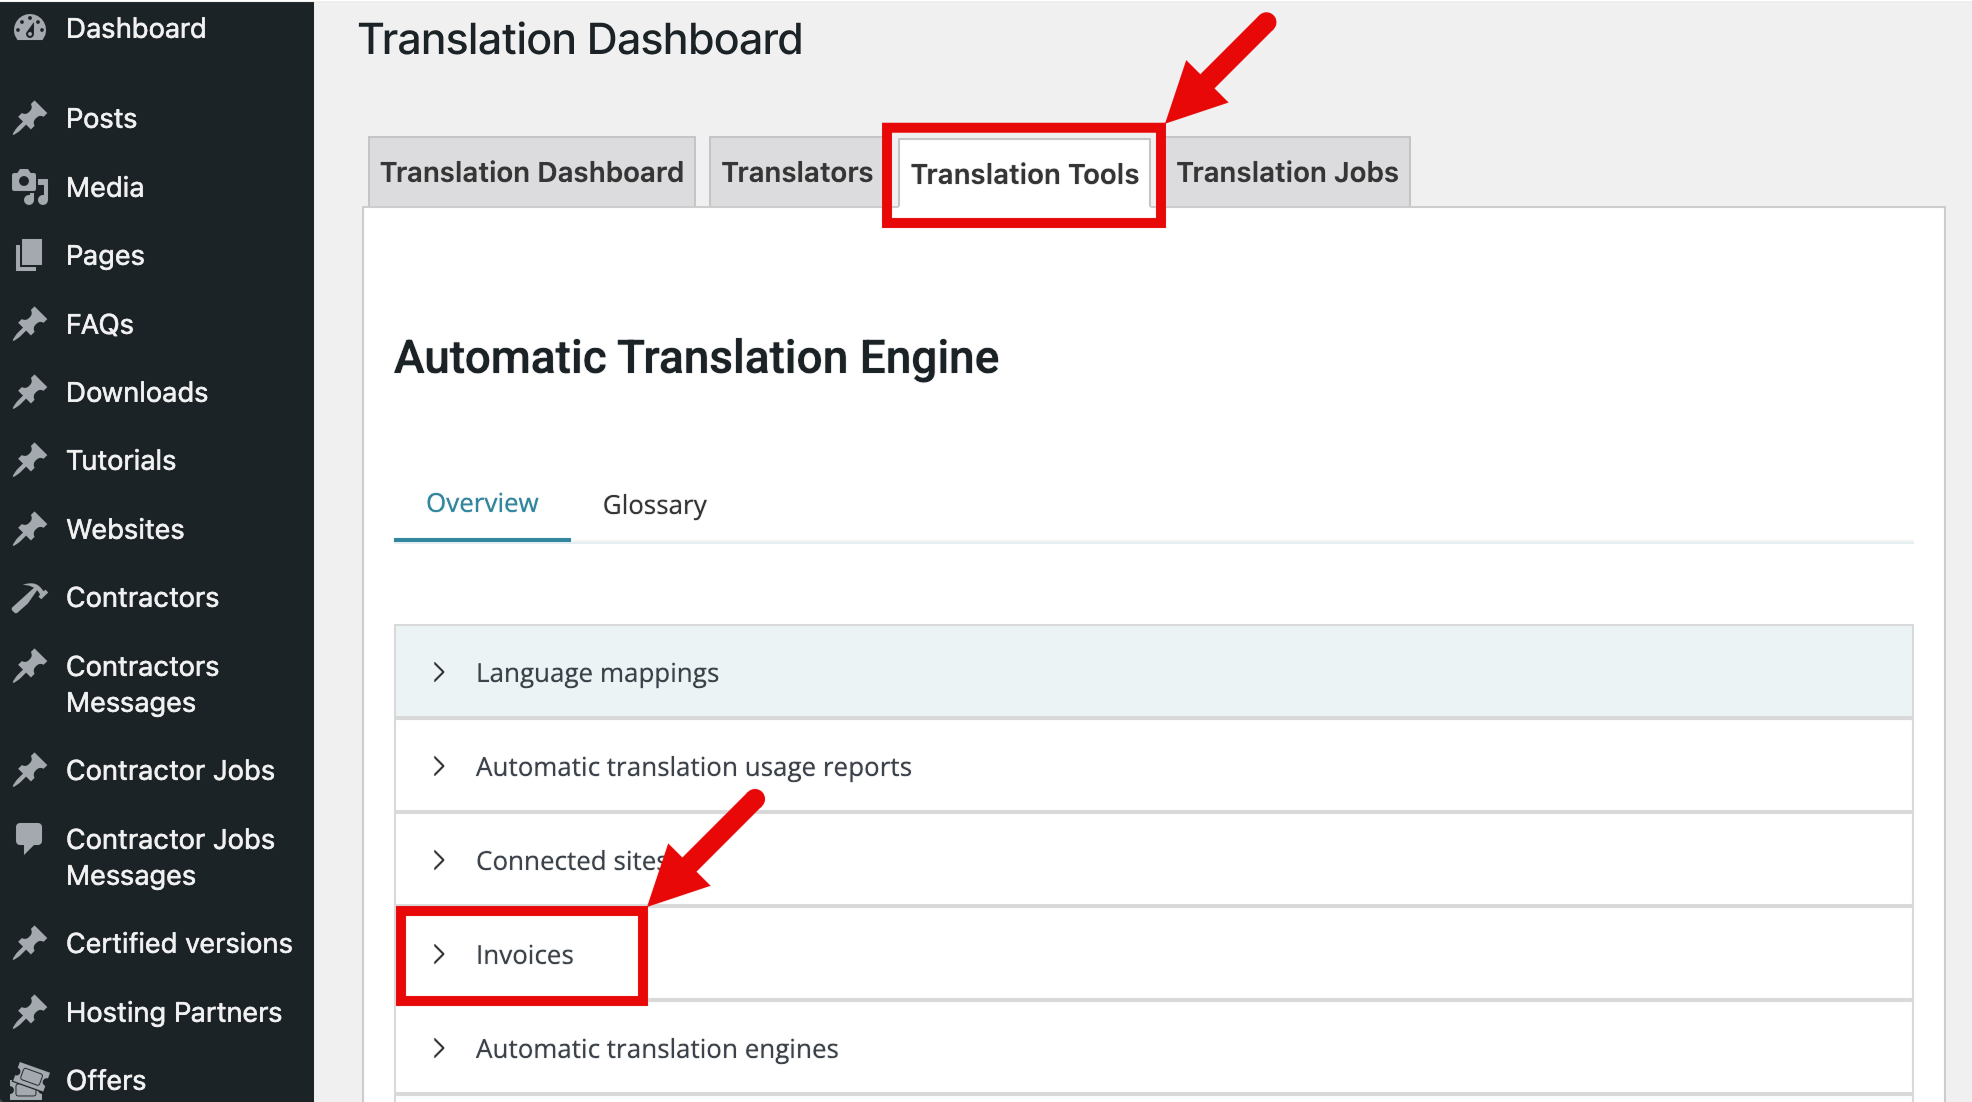The height and width of the screenshot is (1102, 1972).
Task: Click the pin icon beside Contractors Messages
Action: click(30, 666)
